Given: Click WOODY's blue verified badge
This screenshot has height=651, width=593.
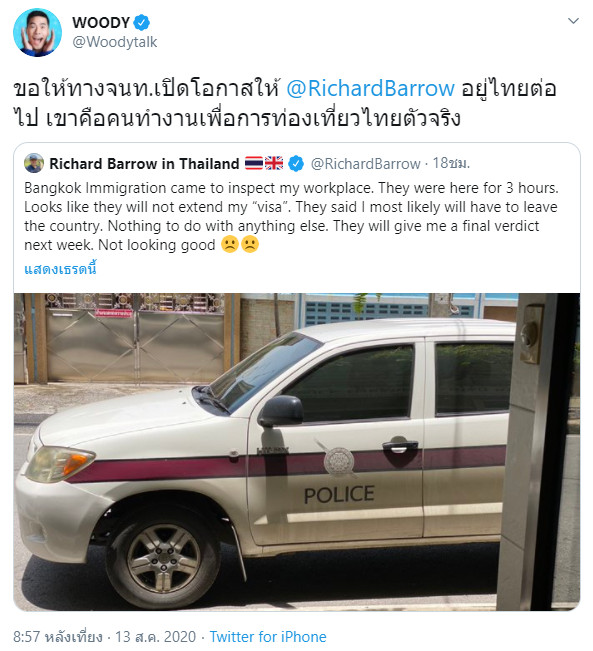Looking at the screenshot, I should point(142,22).
